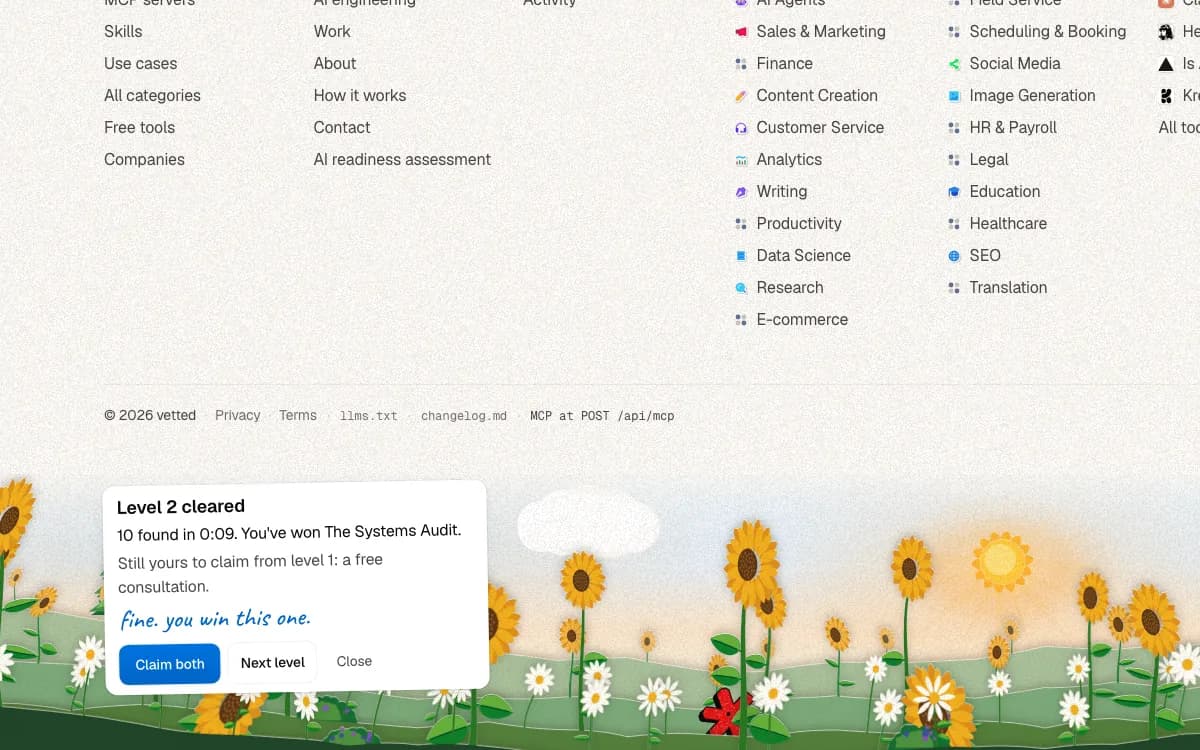
Task: Open the llms.txt link
Action: tap(369, 416)
